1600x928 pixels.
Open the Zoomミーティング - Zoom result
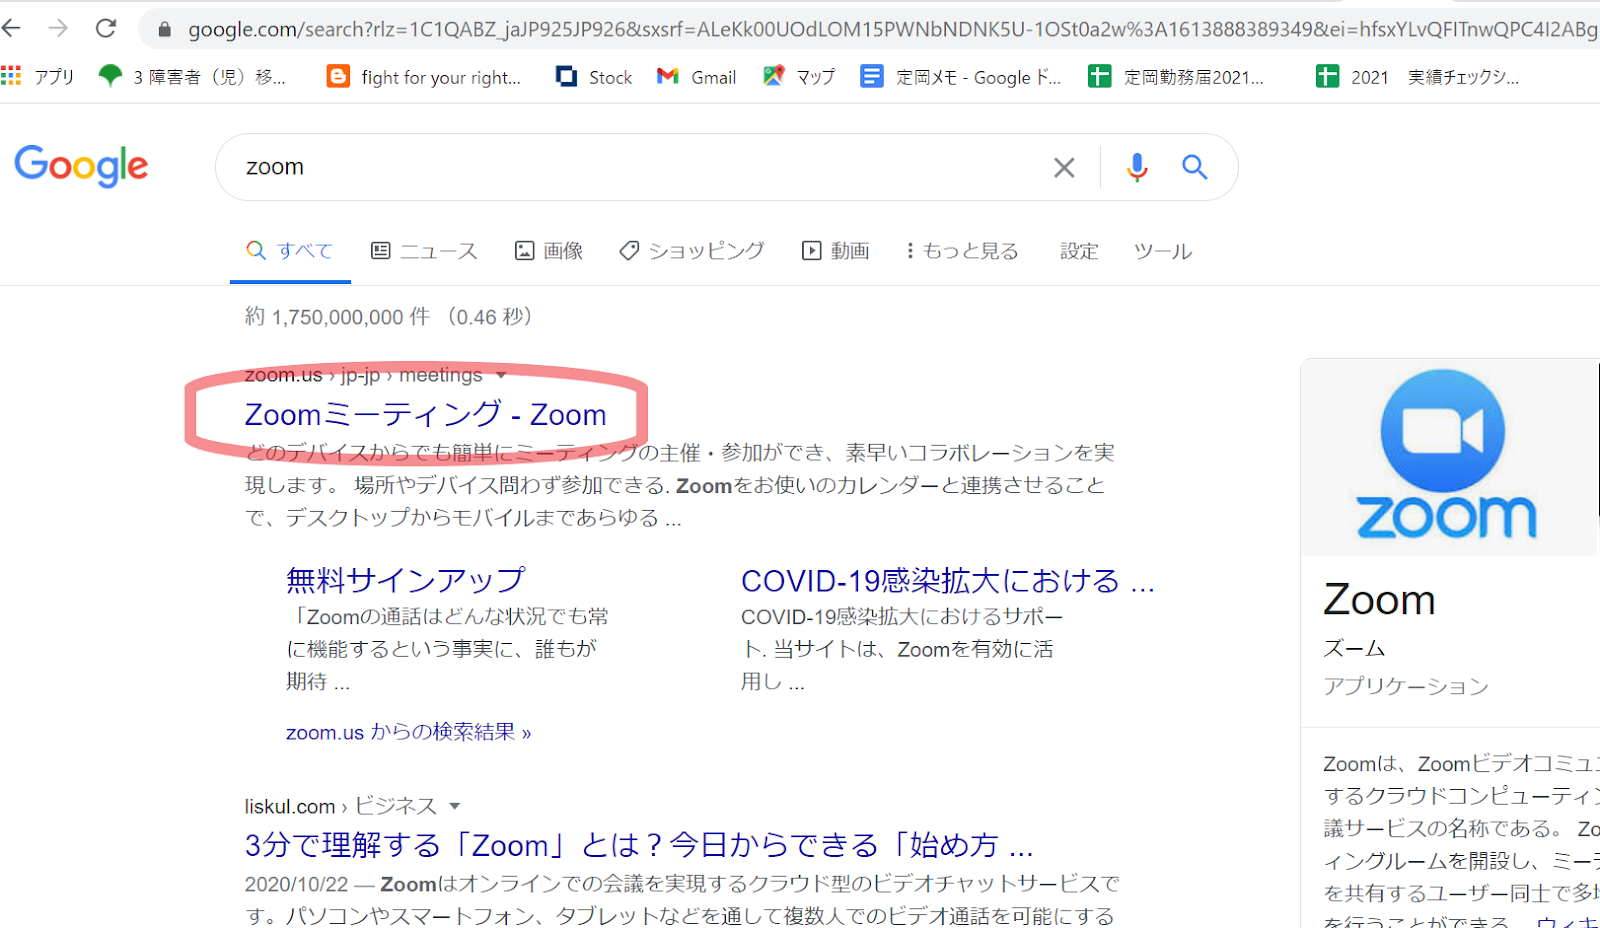(x=426, y=414)
